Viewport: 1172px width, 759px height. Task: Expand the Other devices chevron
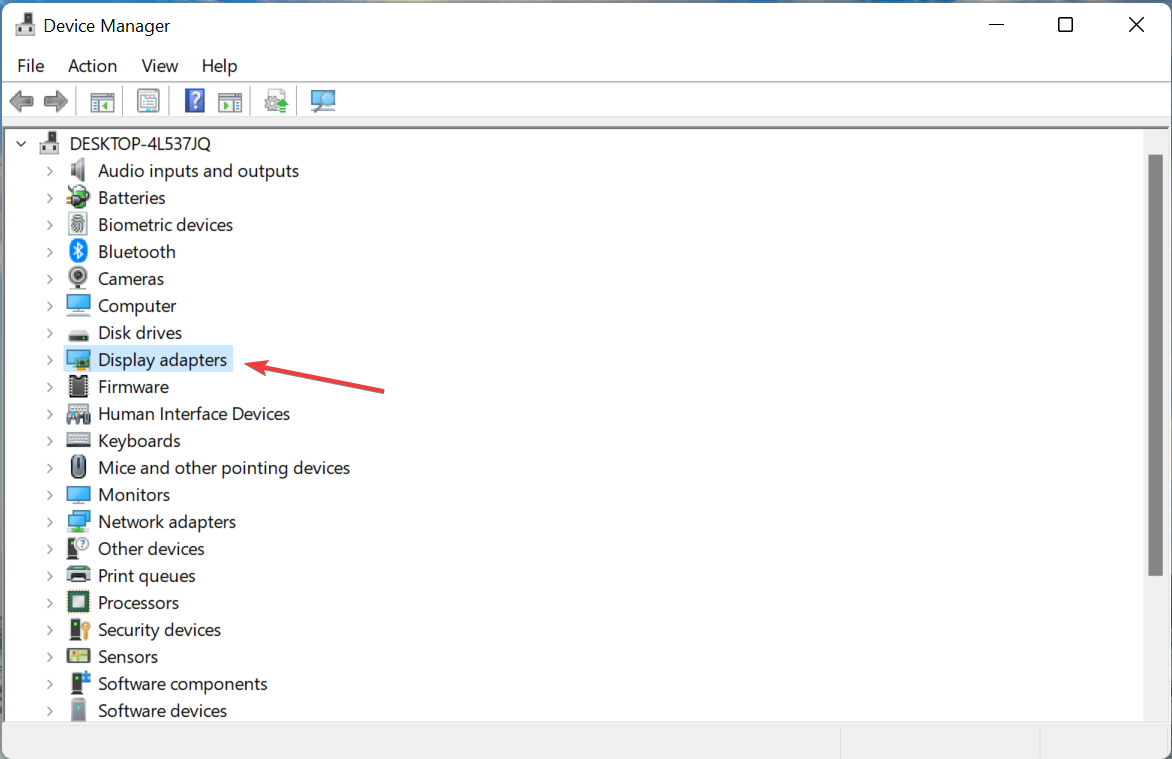(x=49, y=549)
